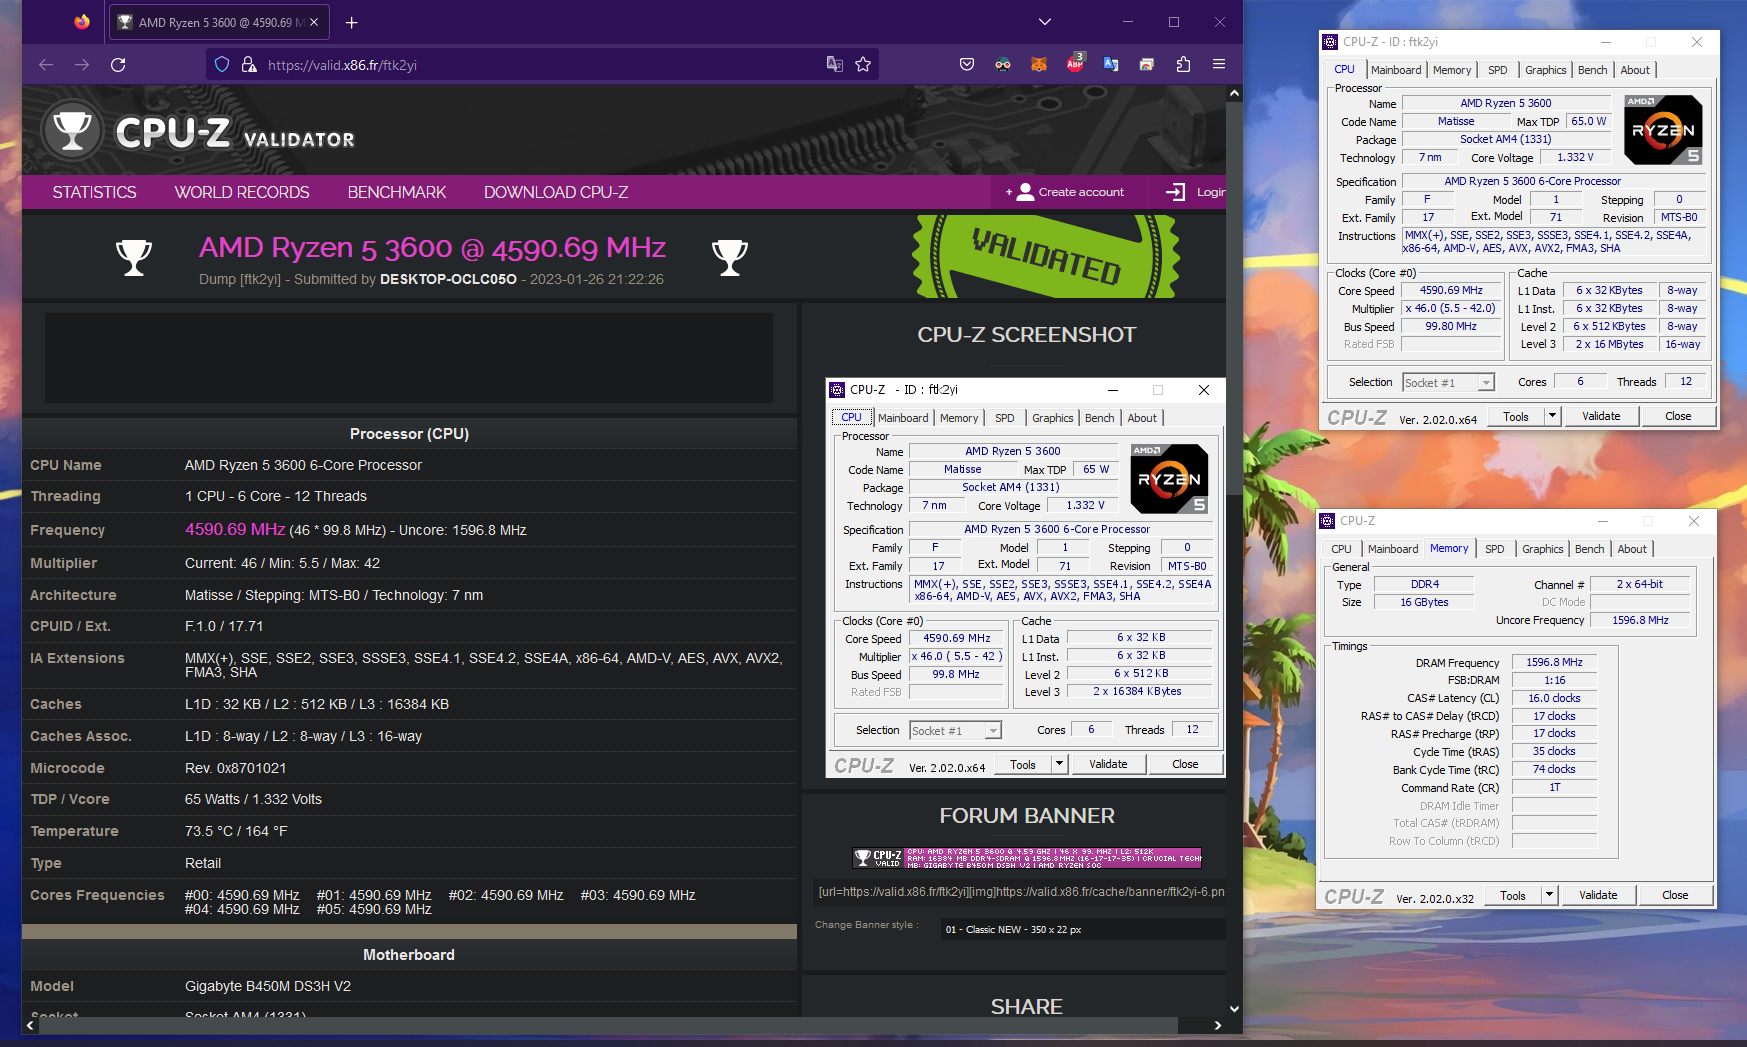
Task: Click the Gigabyte B450M DS3H V2 model text
Action: (268, 986)
